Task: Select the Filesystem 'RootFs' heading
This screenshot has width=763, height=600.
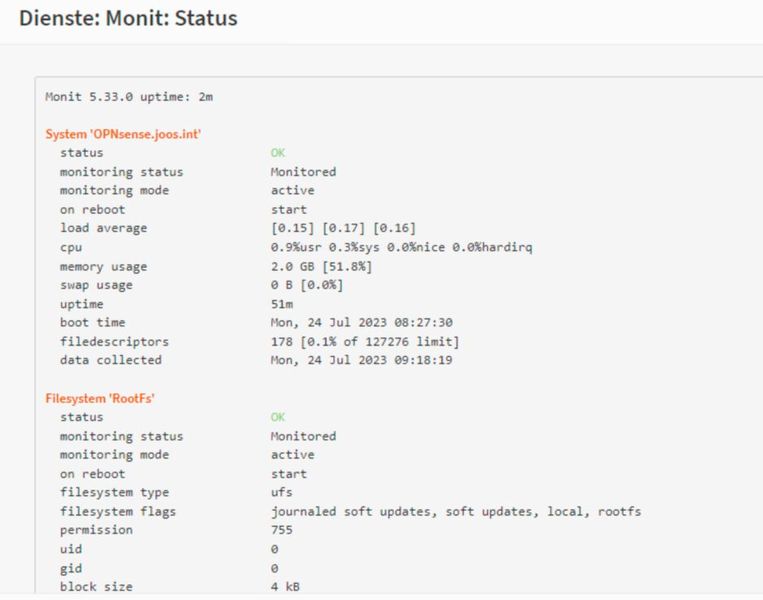Action: tap(98, 398)
